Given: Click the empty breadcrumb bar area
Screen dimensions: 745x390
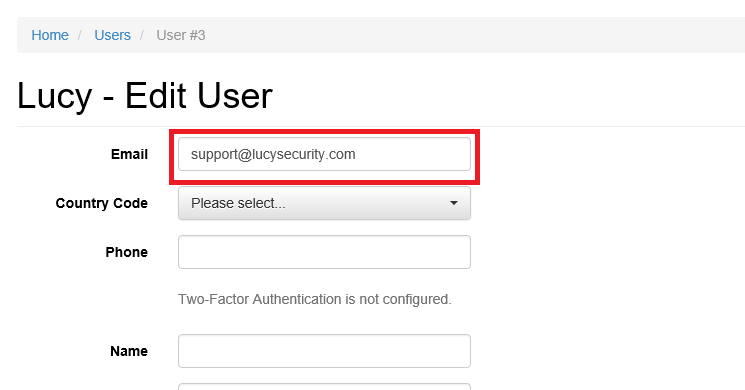Looking at the screenshot, I should pos(475,35).
